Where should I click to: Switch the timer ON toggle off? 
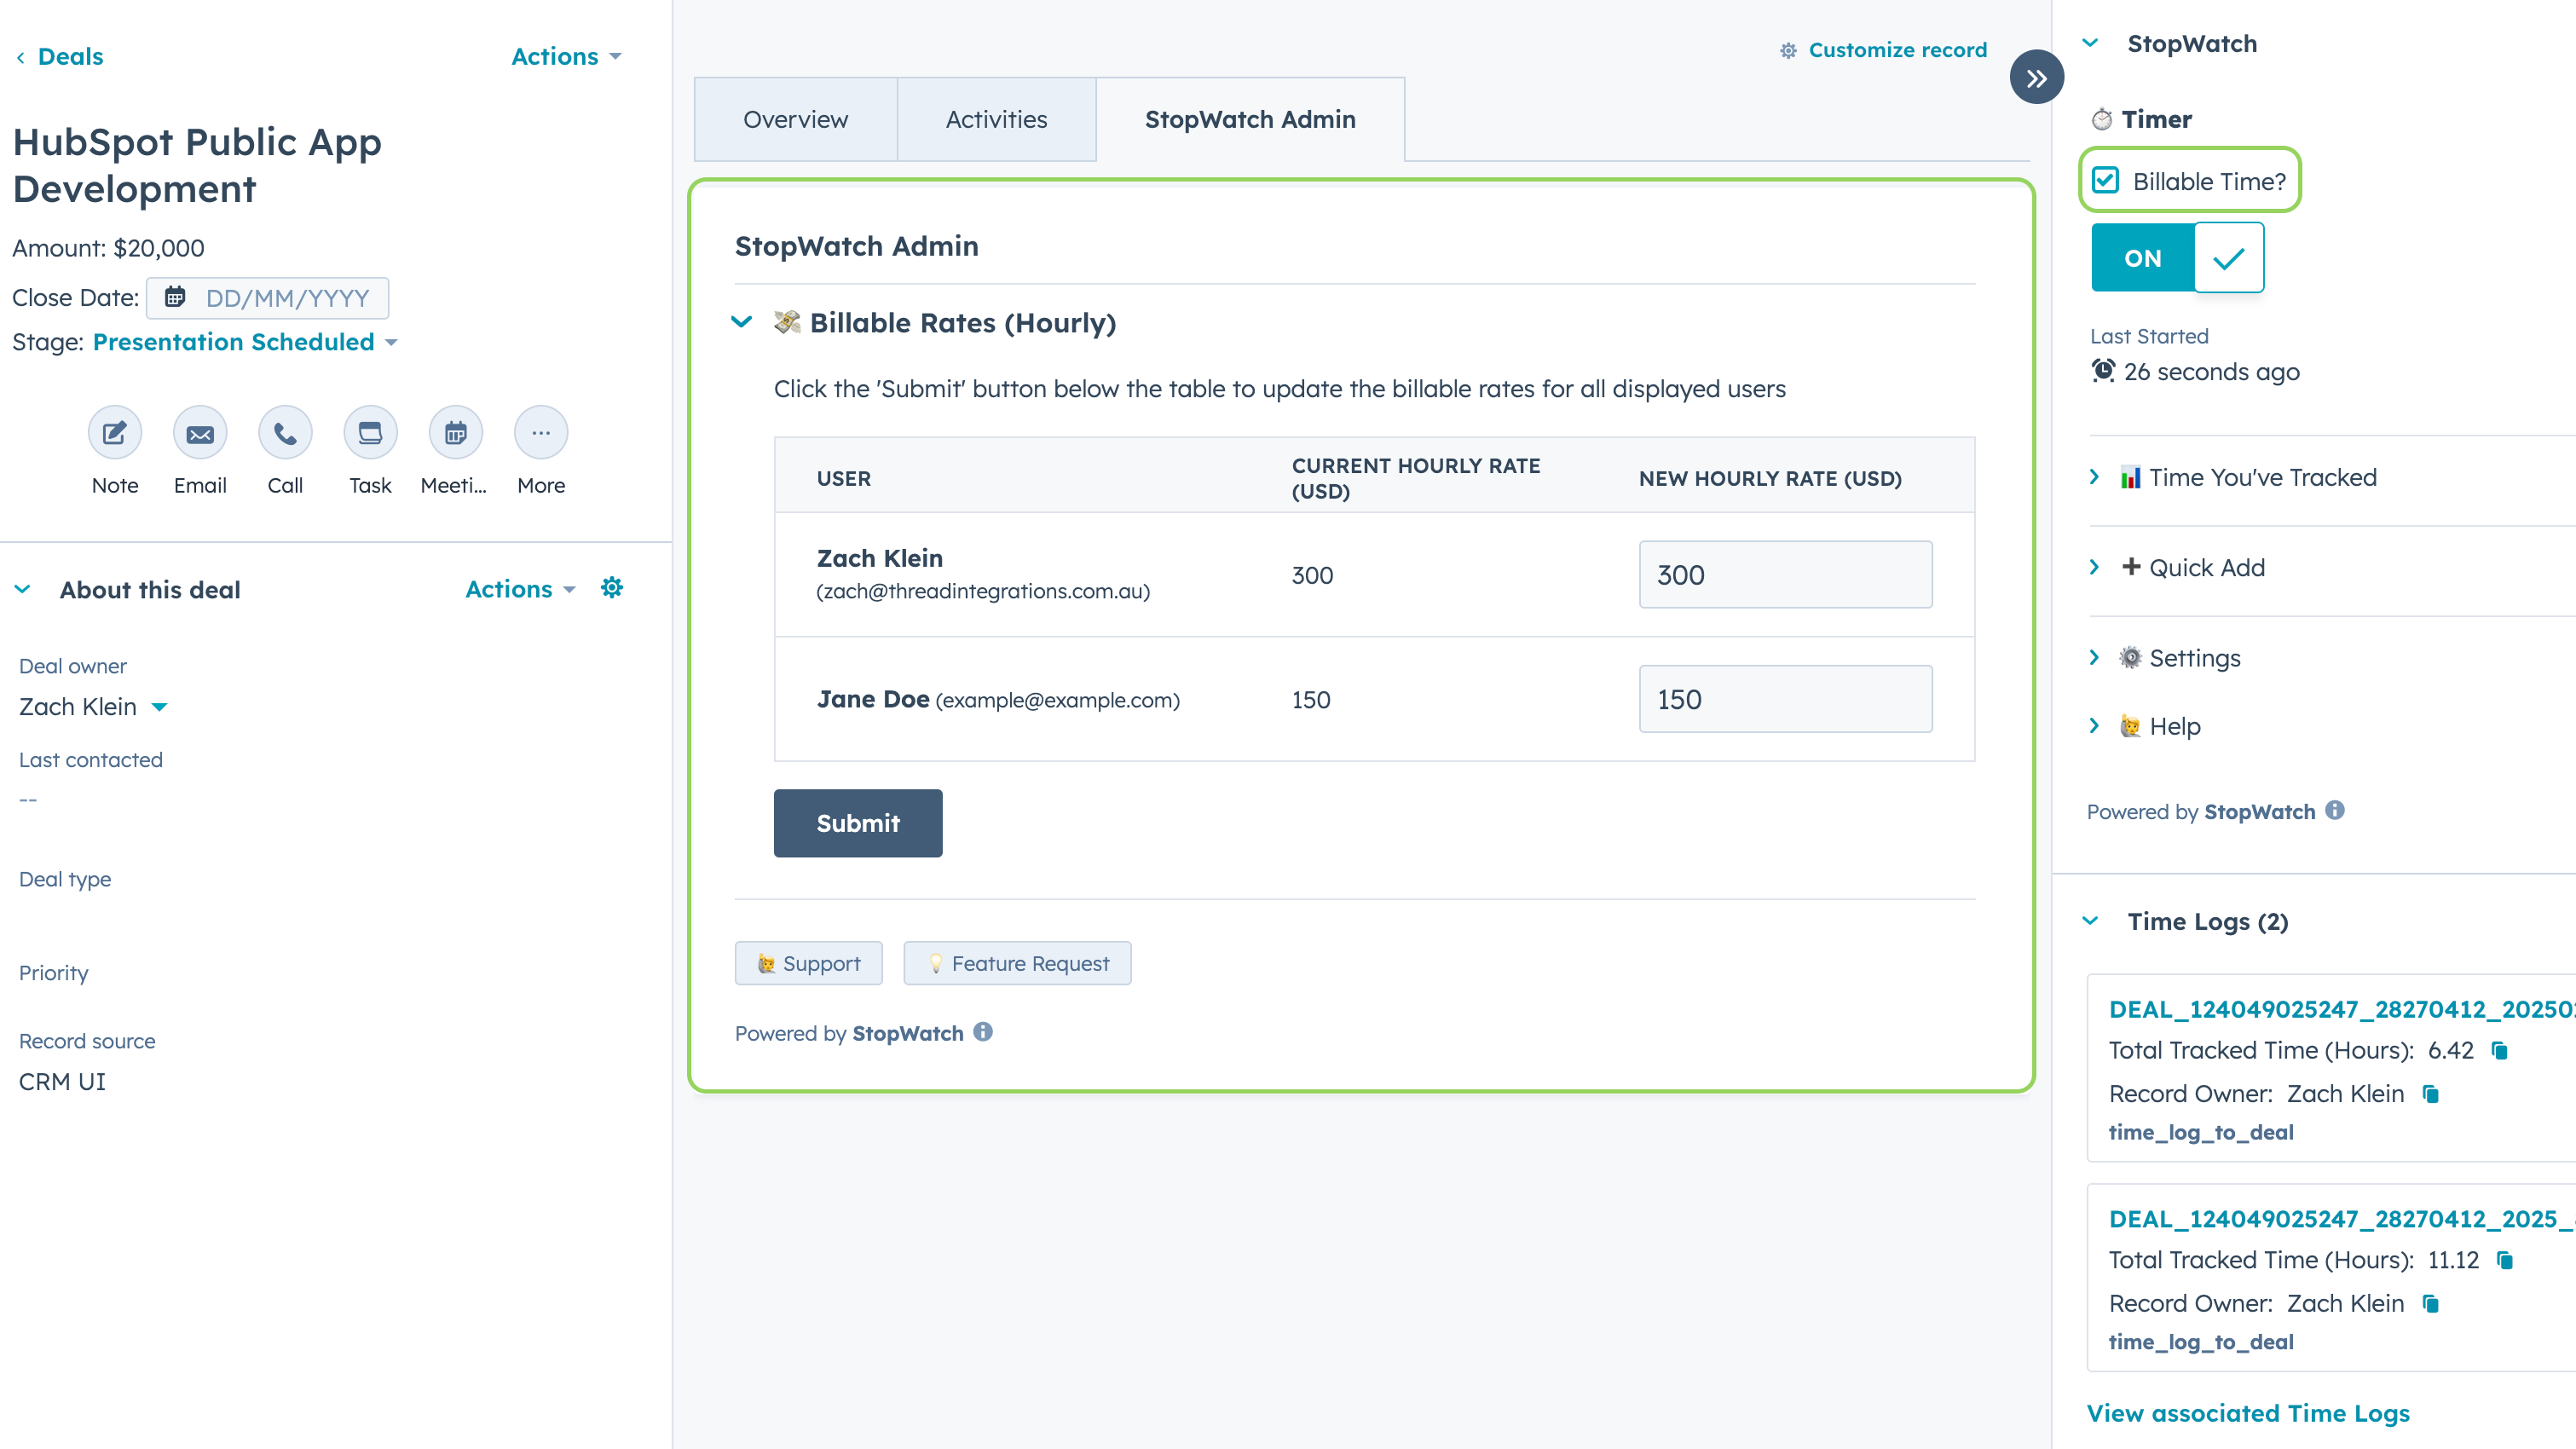[2177, 258]
